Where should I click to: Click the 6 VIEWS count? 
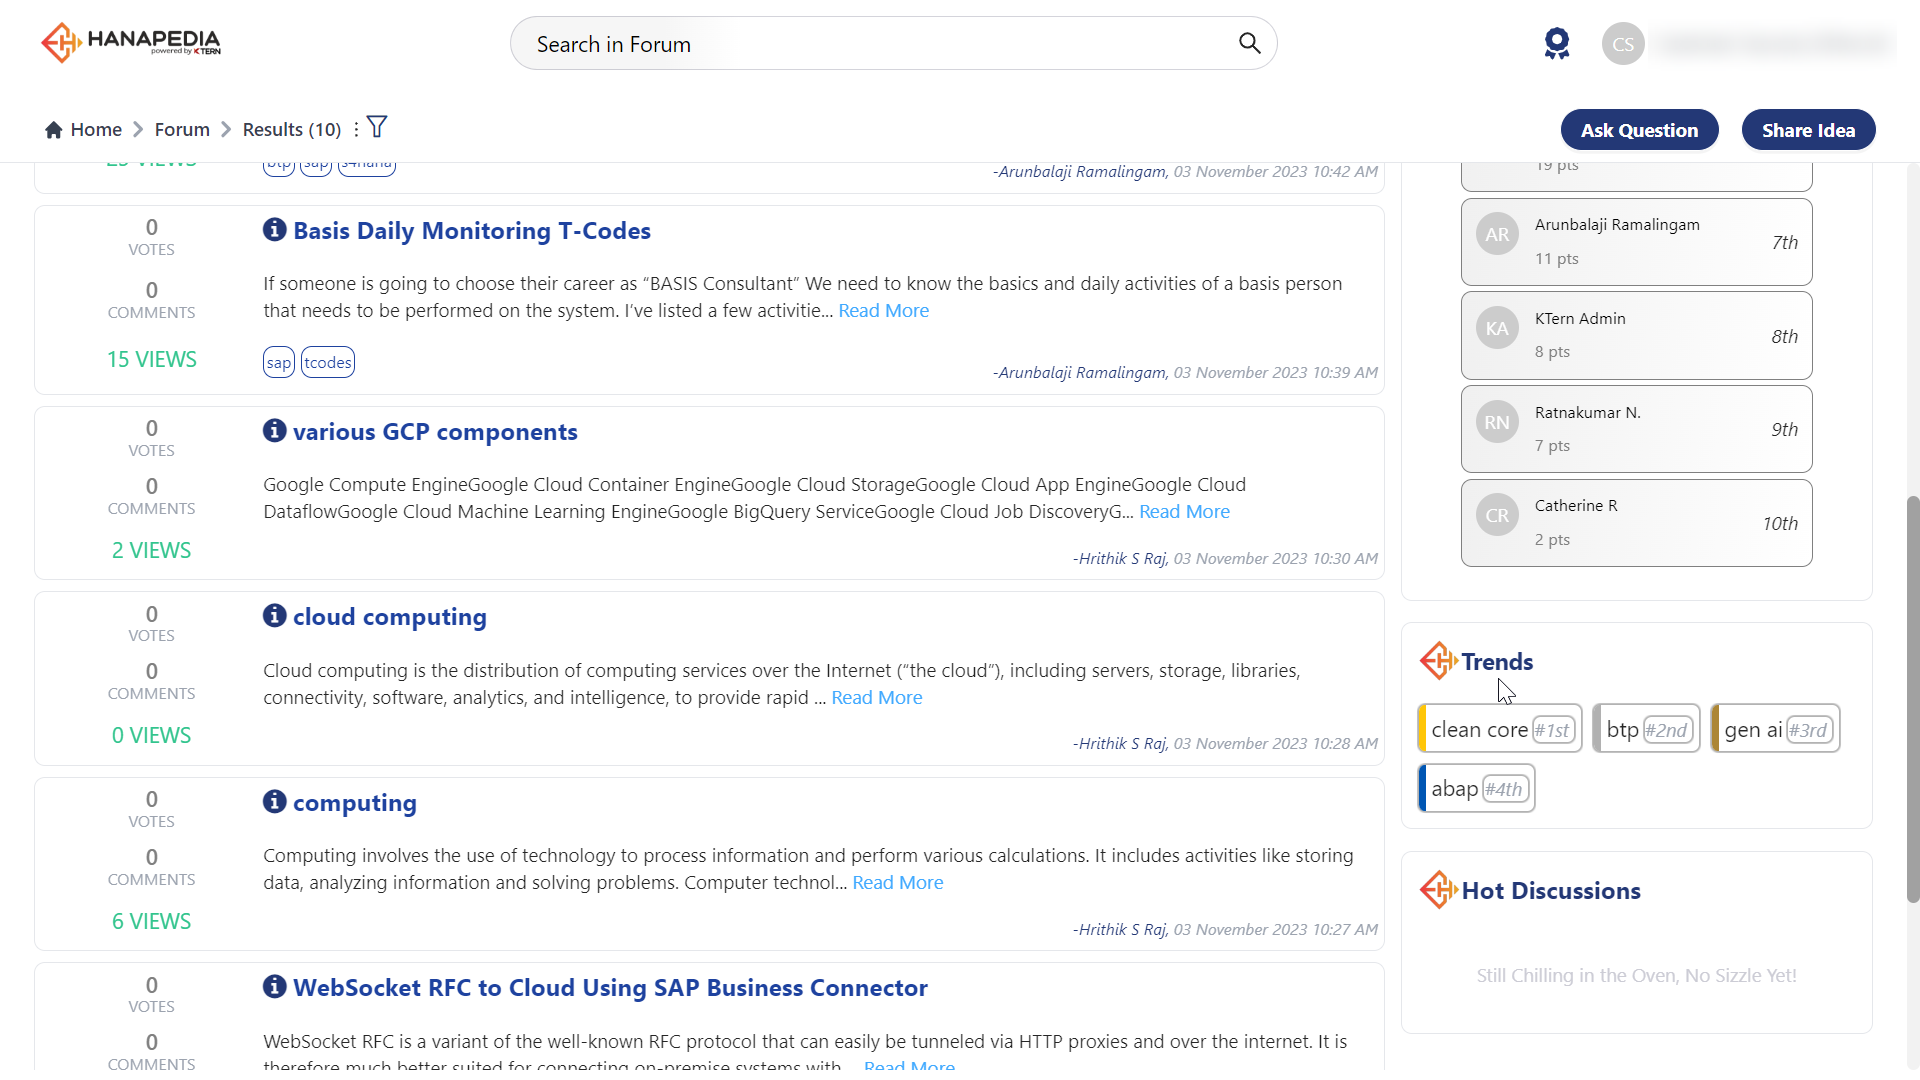tap(151, 922)
